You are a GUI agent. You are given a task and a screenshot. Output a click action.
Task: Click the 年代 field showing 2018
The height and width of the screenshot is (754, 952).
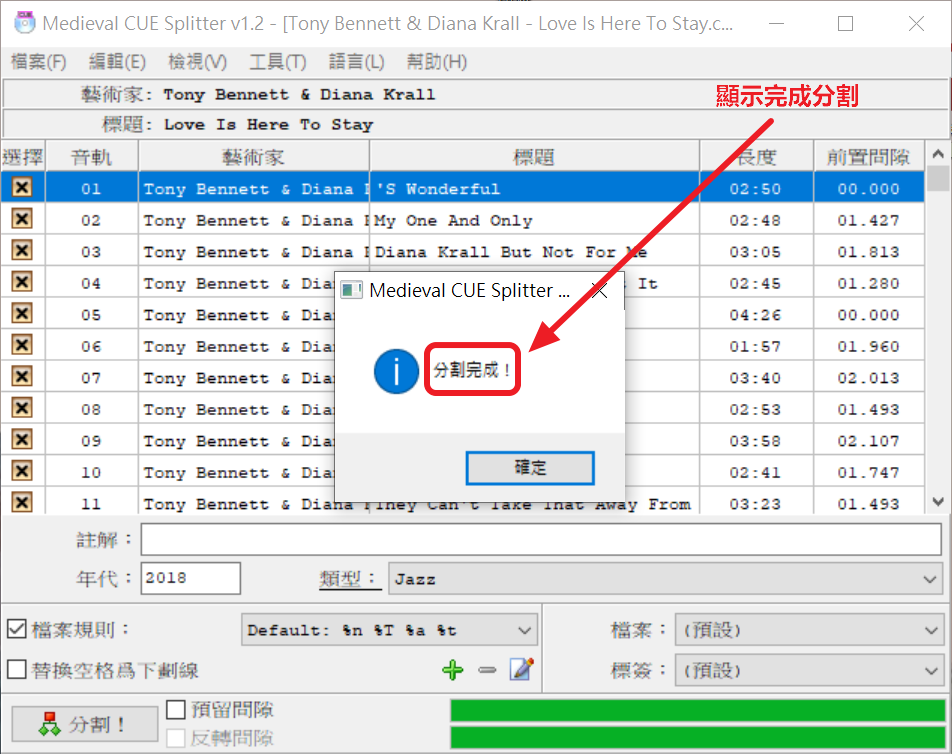191,578
